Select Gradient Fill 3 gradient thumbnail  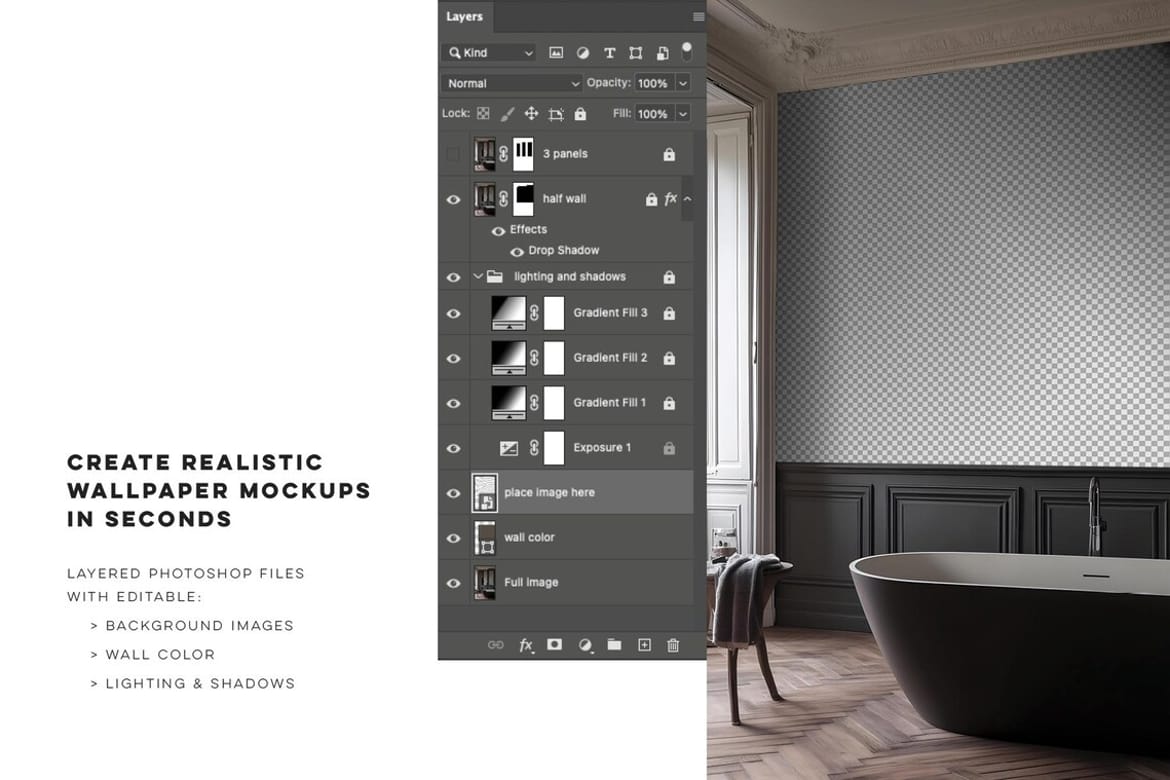tap(509, 313)
